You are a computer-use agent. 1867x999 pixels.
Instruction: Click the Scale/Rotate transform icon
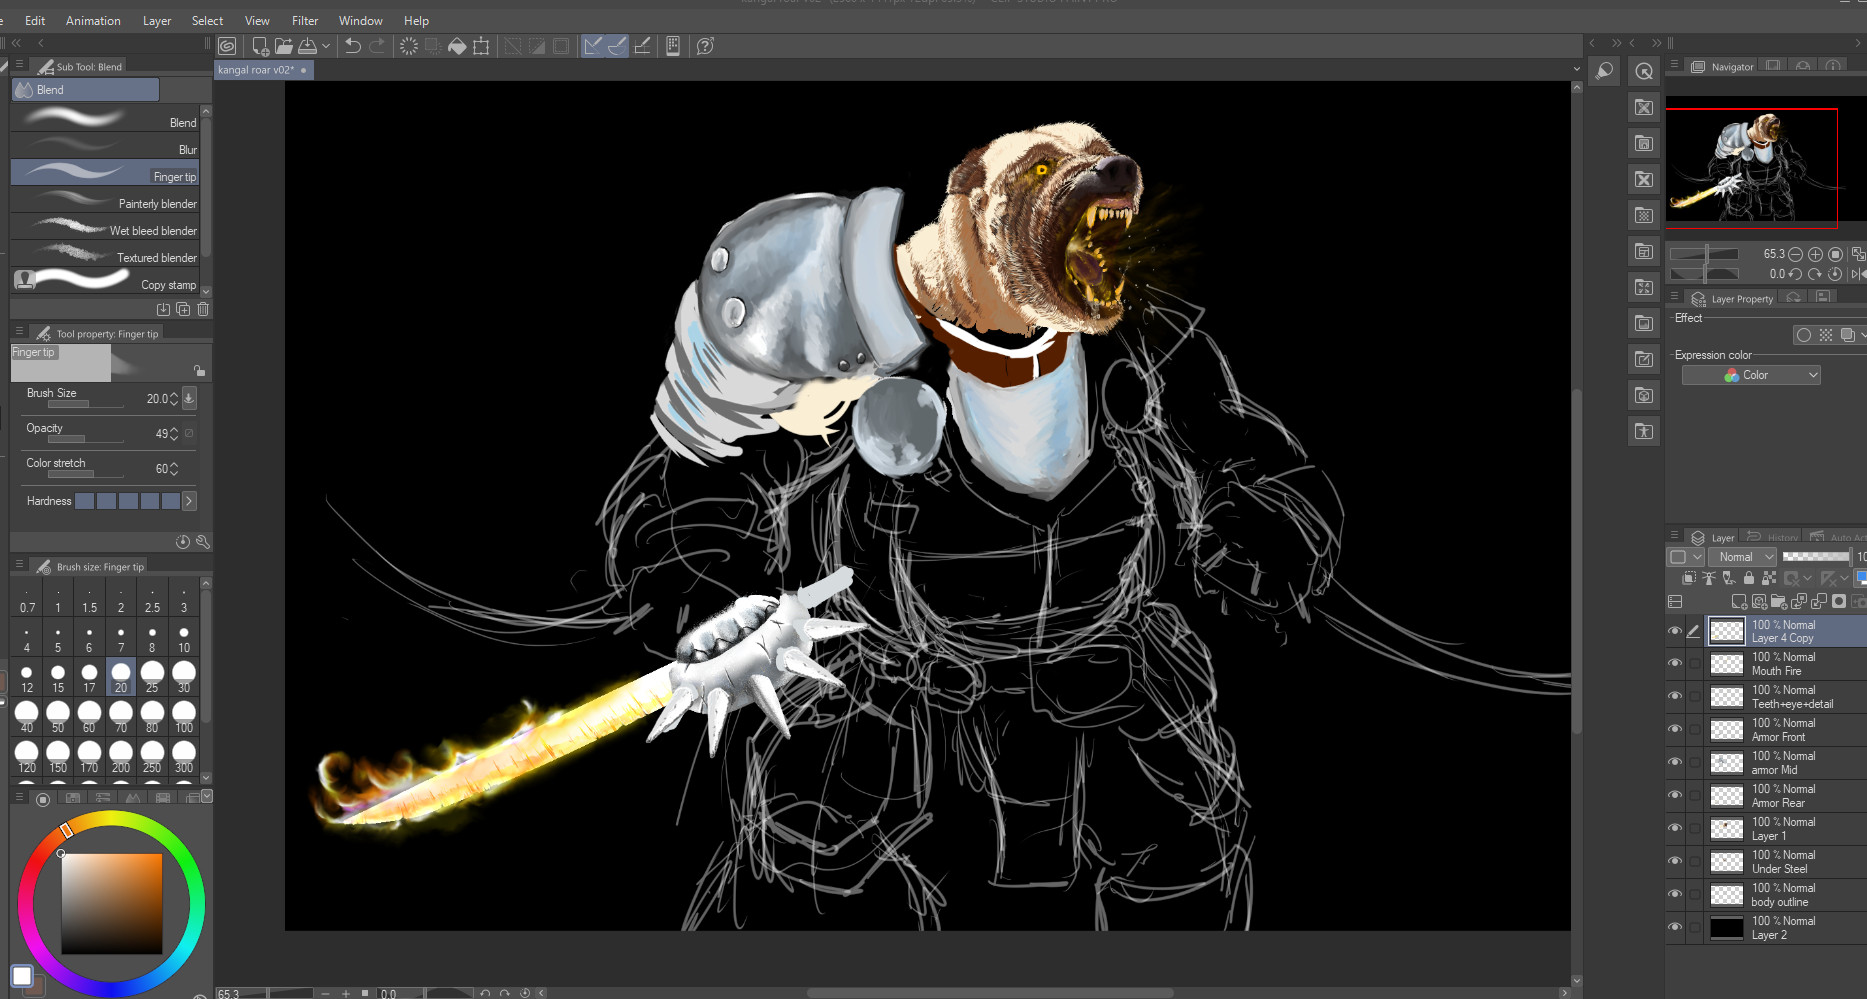pyautogui.click(x=481, y=46)
